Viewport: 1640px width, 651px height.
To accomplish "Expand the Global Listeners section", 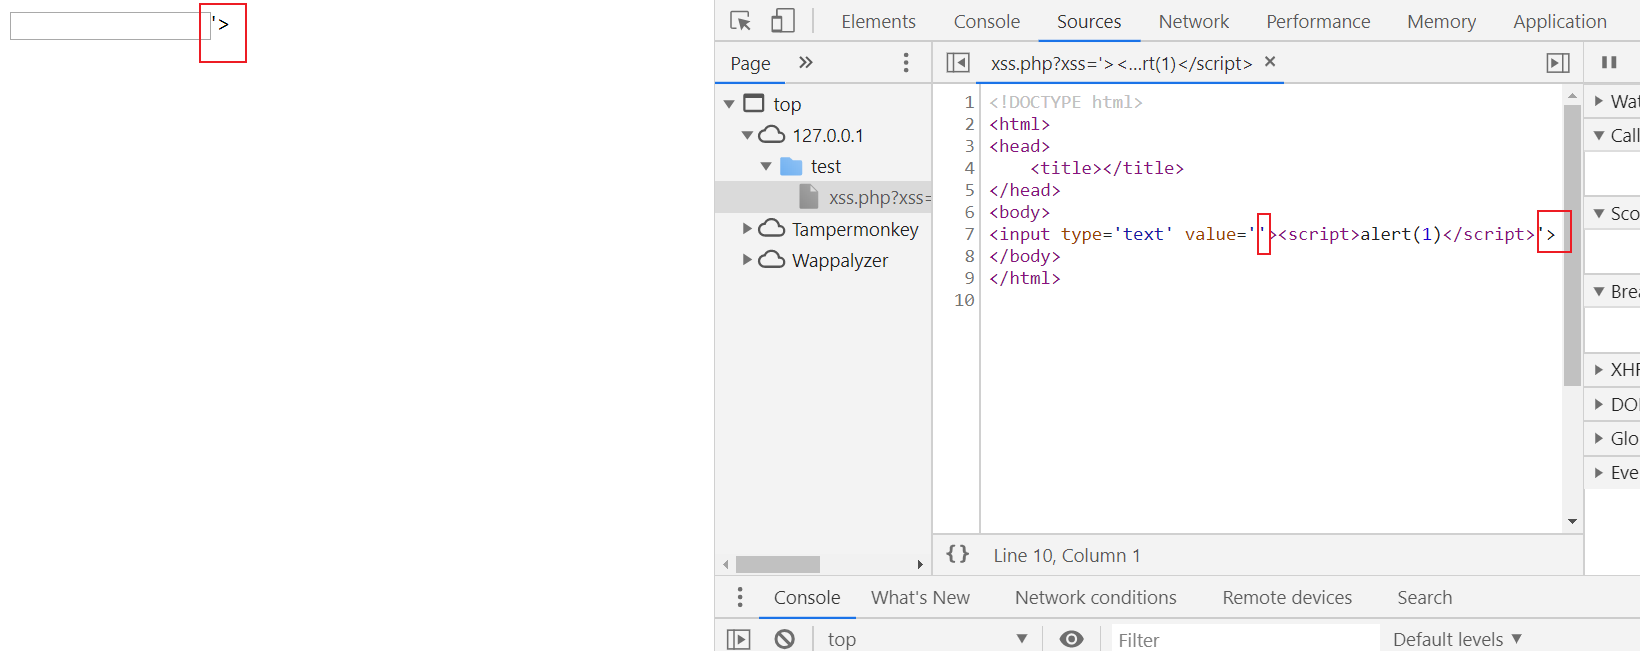I will [x=1599, y=438].
